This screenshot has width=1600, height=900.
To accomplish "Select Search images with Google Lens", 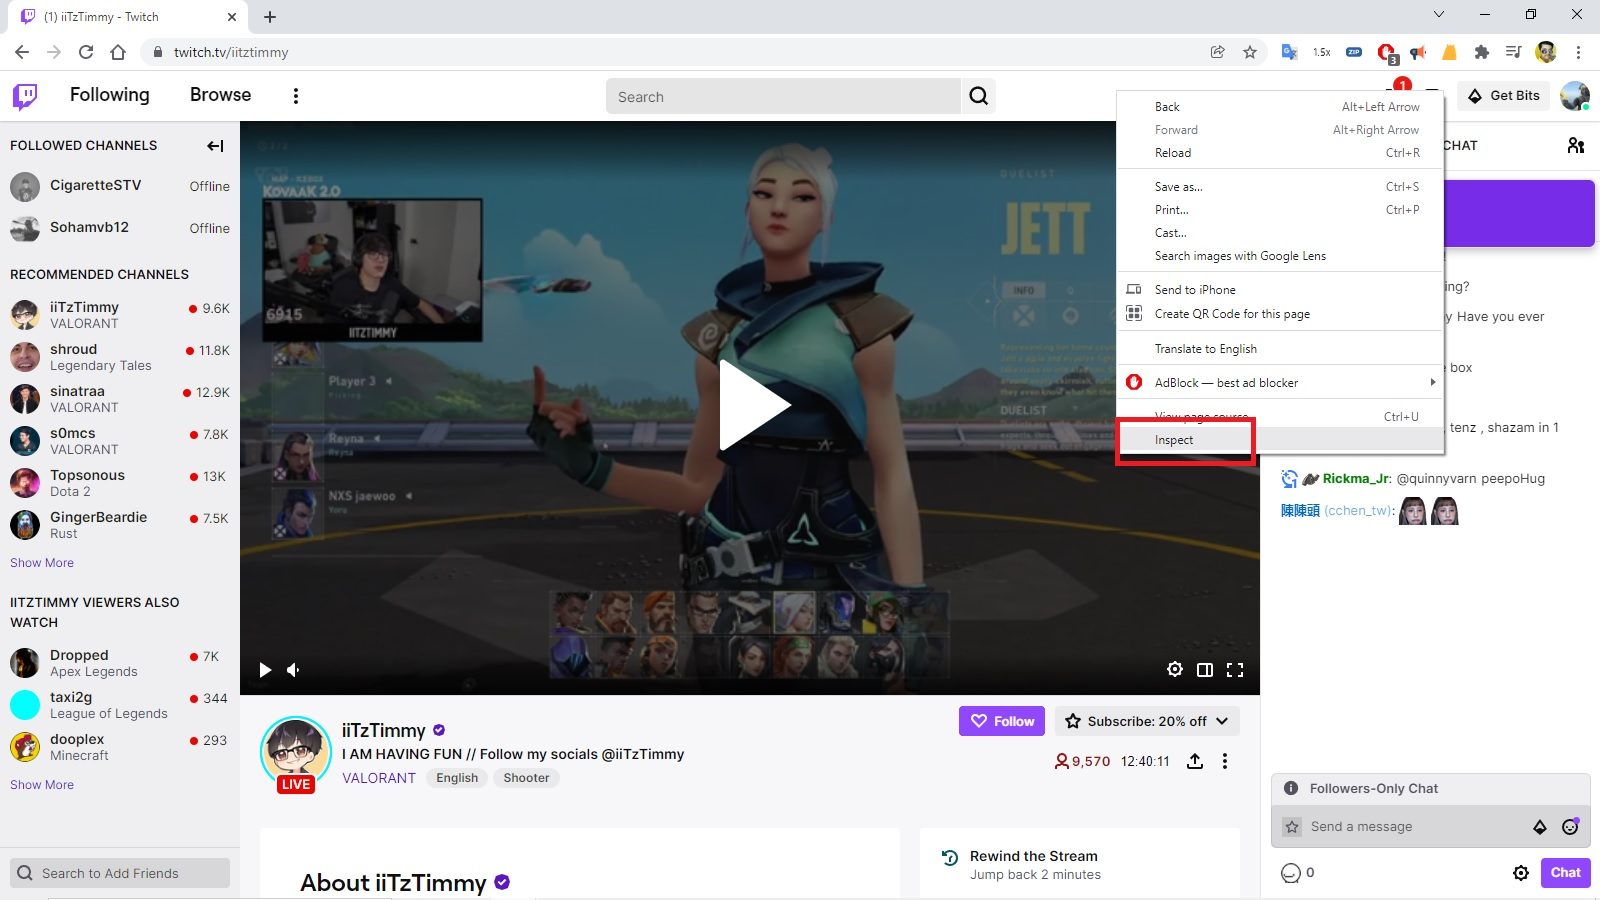I will pos(1280,256).
